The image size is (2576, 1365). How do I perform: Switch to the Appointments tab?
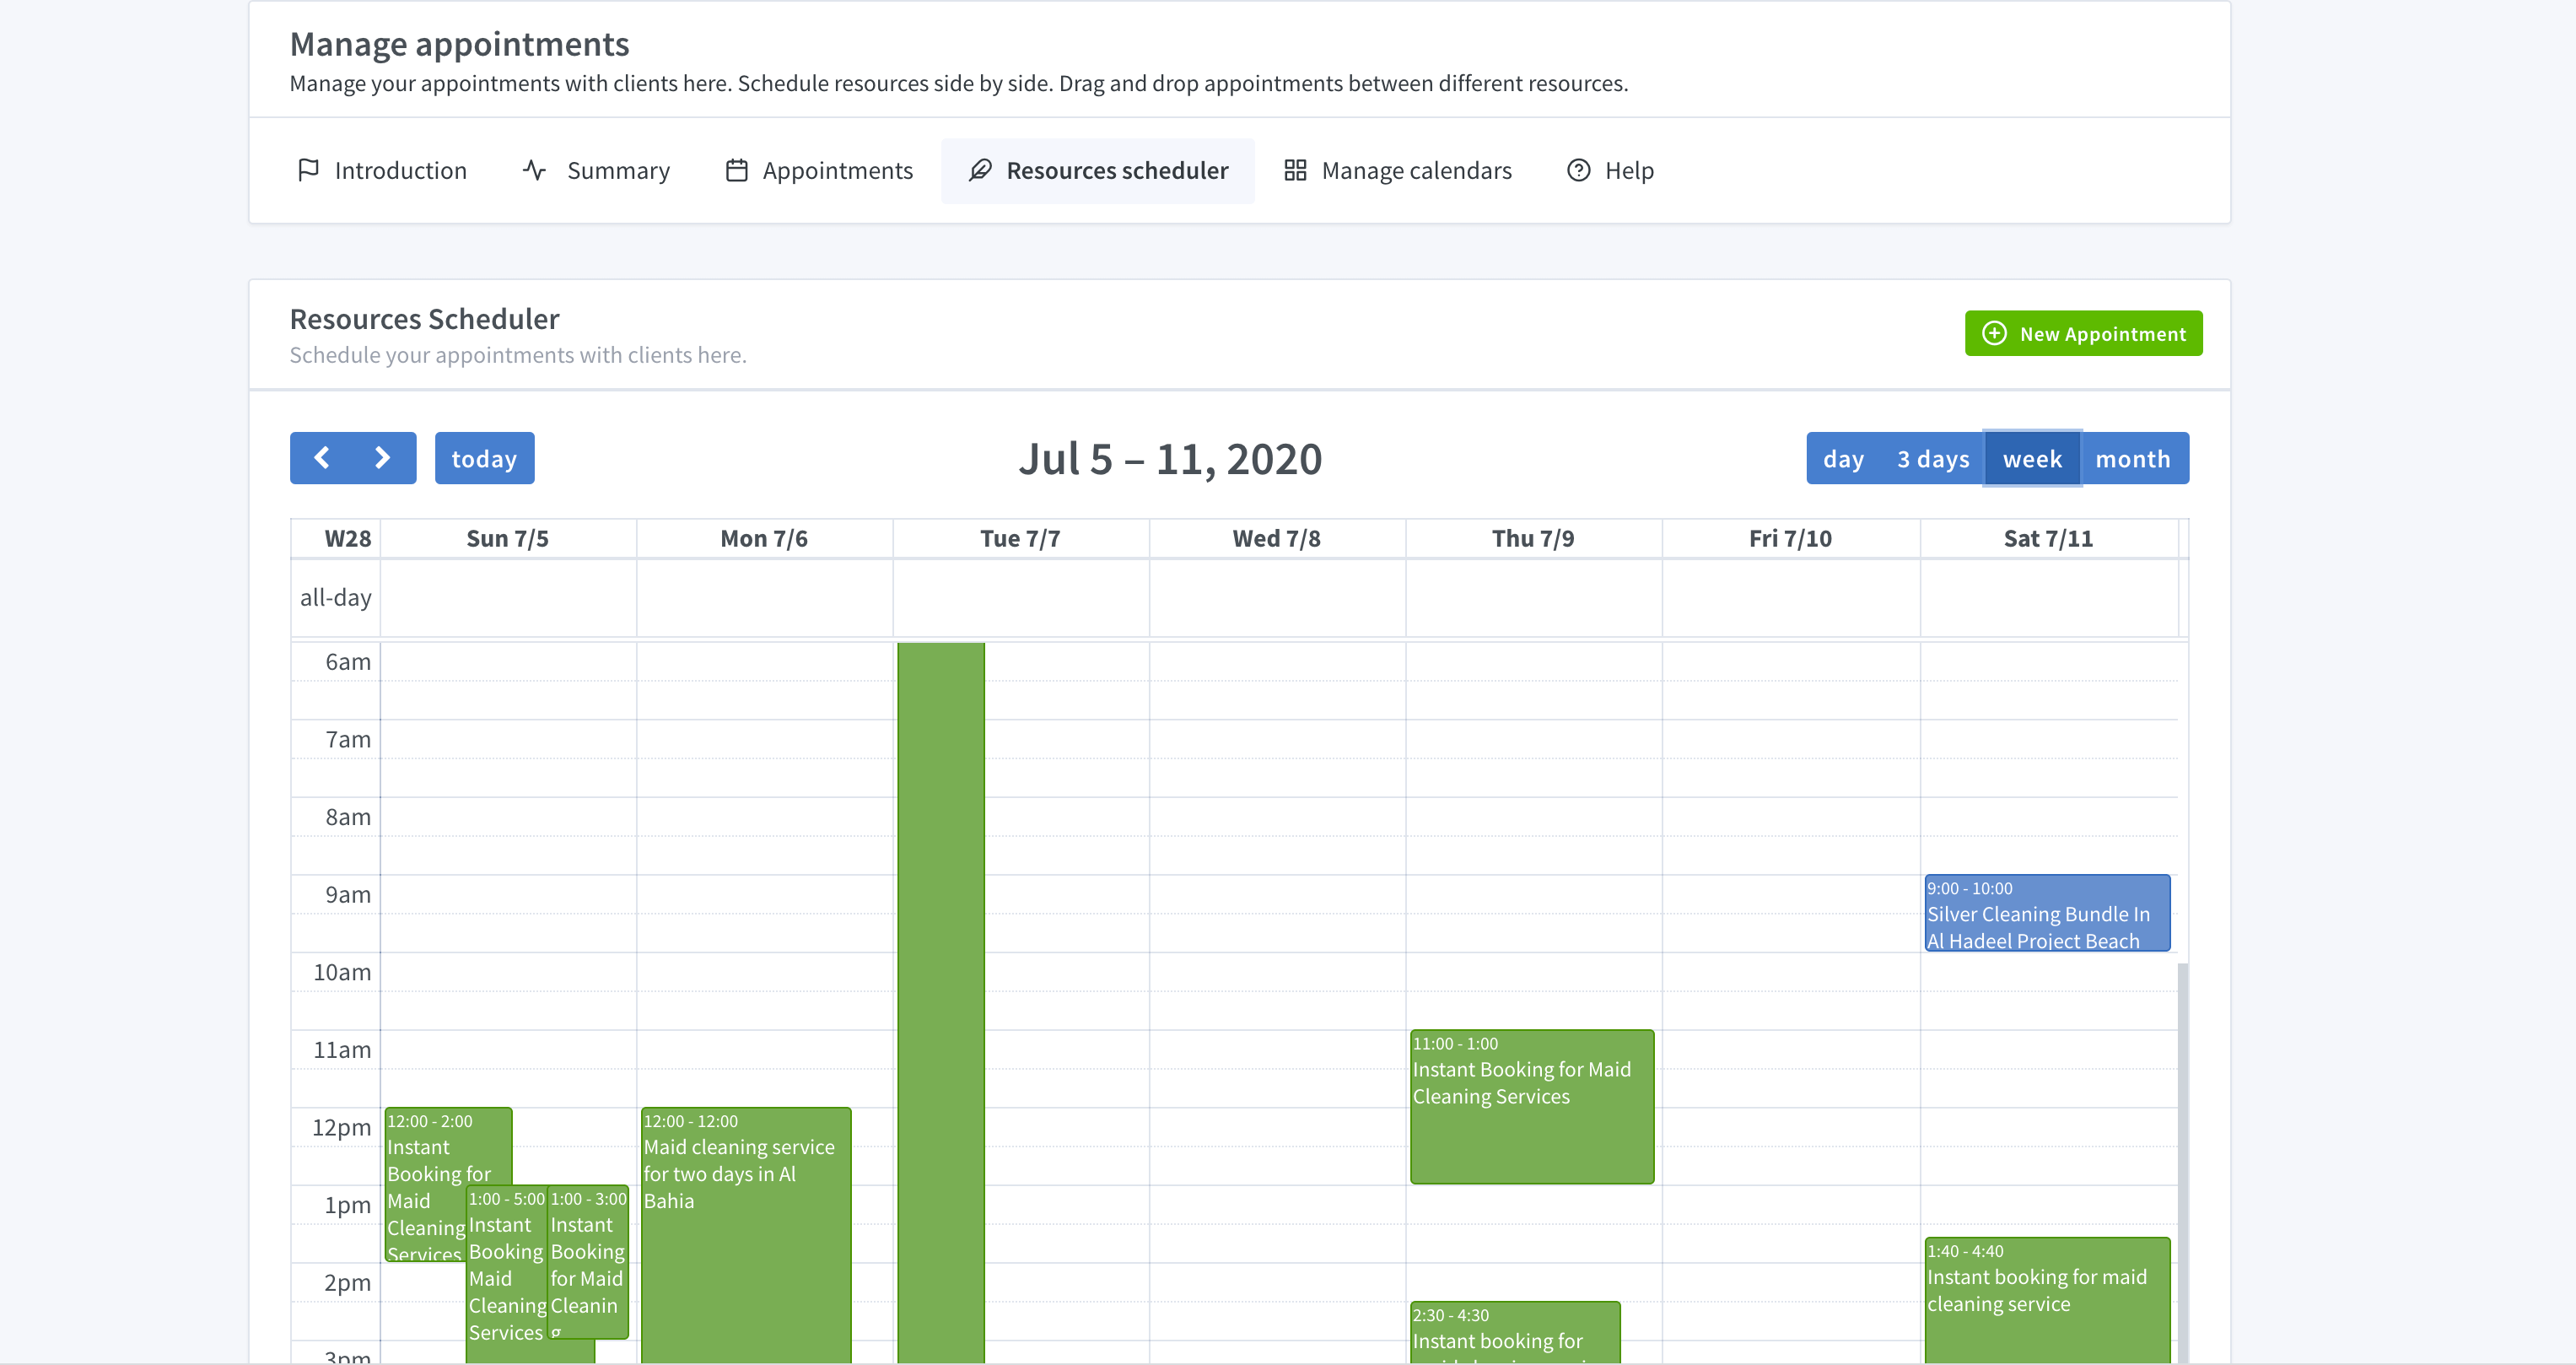[x=818, y=170]
